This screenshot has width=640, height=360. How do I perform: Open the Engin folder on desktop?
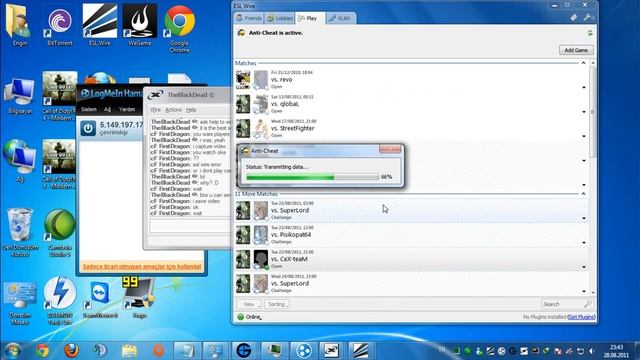pos(19,24)
